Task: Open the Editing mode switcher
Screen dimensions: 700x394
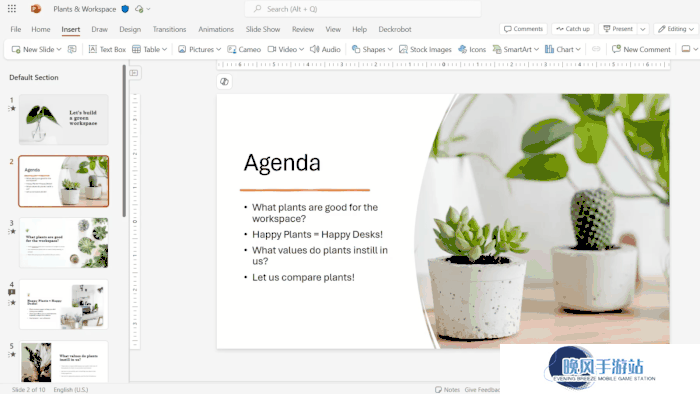Action: 676,29
